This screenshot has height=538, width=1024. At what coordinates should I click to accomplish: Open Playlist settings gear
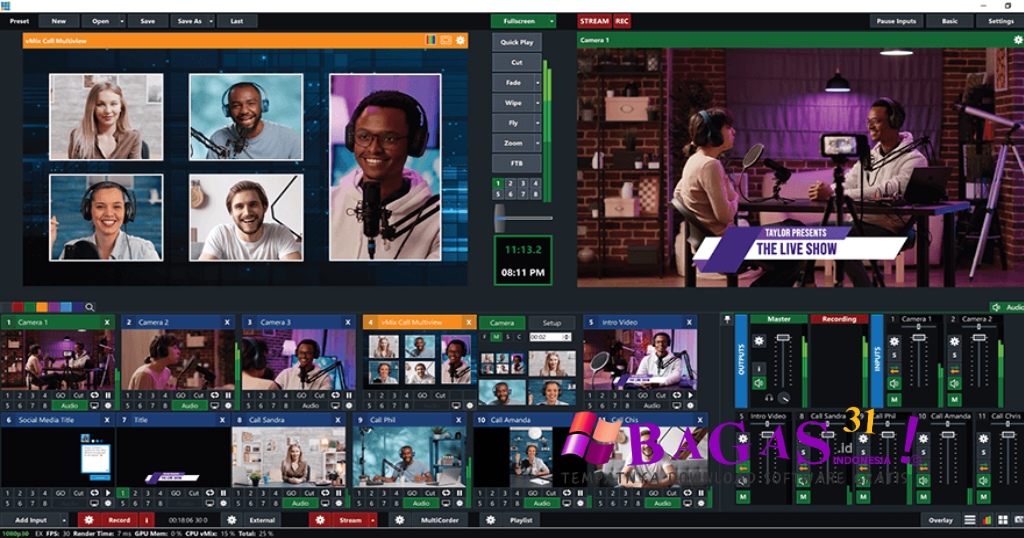pos(490,520)
